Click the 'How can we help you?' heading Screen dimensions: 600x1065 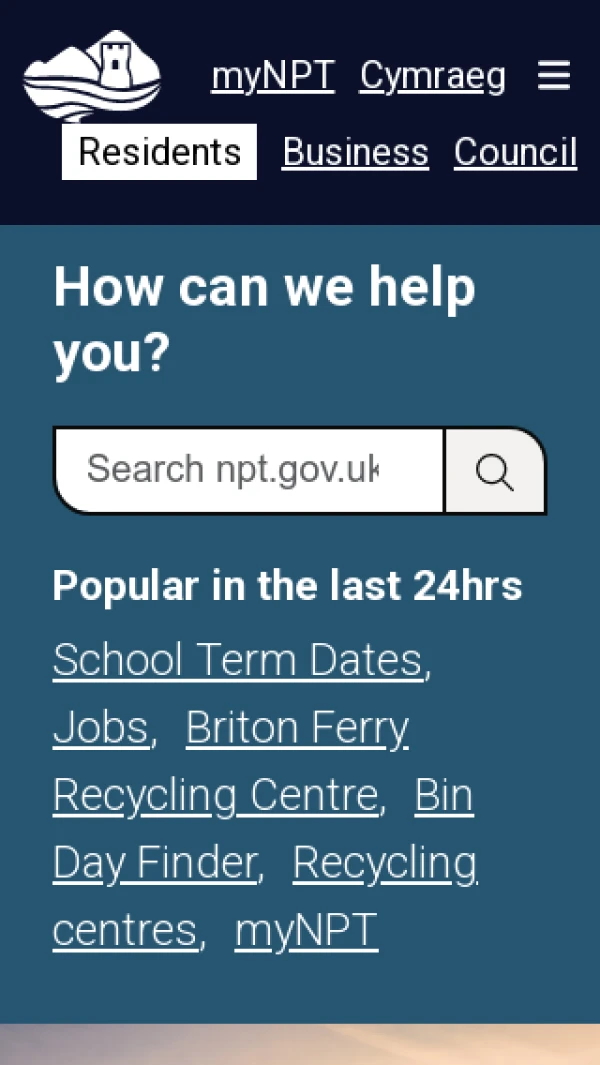coord(263,320)
